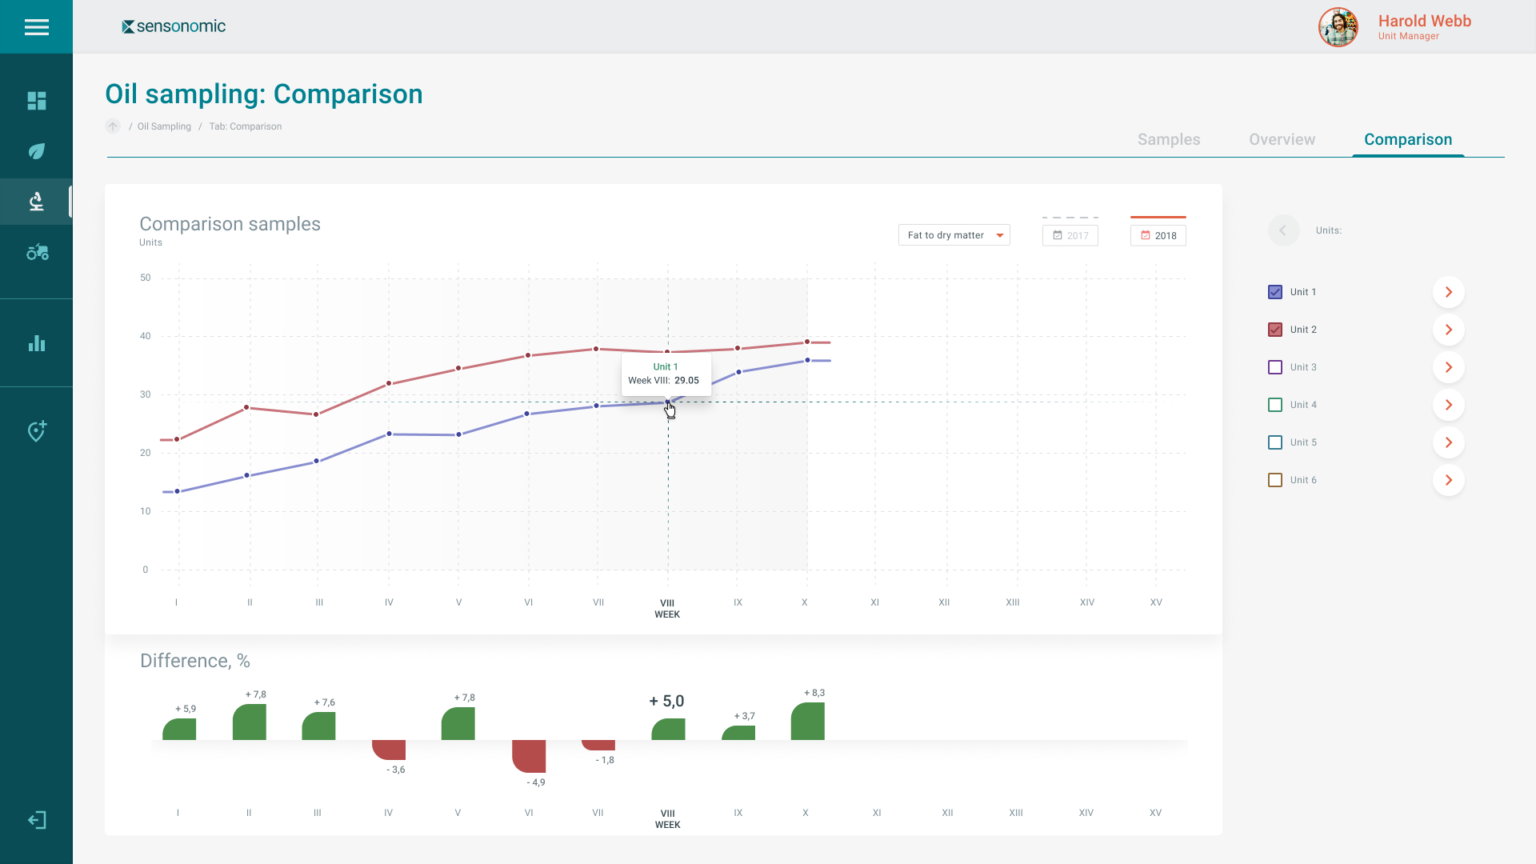Open the hamburger menu in the top-left corner
Image resolution: width=1536 pixels, height=864 pixels.
(36, 27)
